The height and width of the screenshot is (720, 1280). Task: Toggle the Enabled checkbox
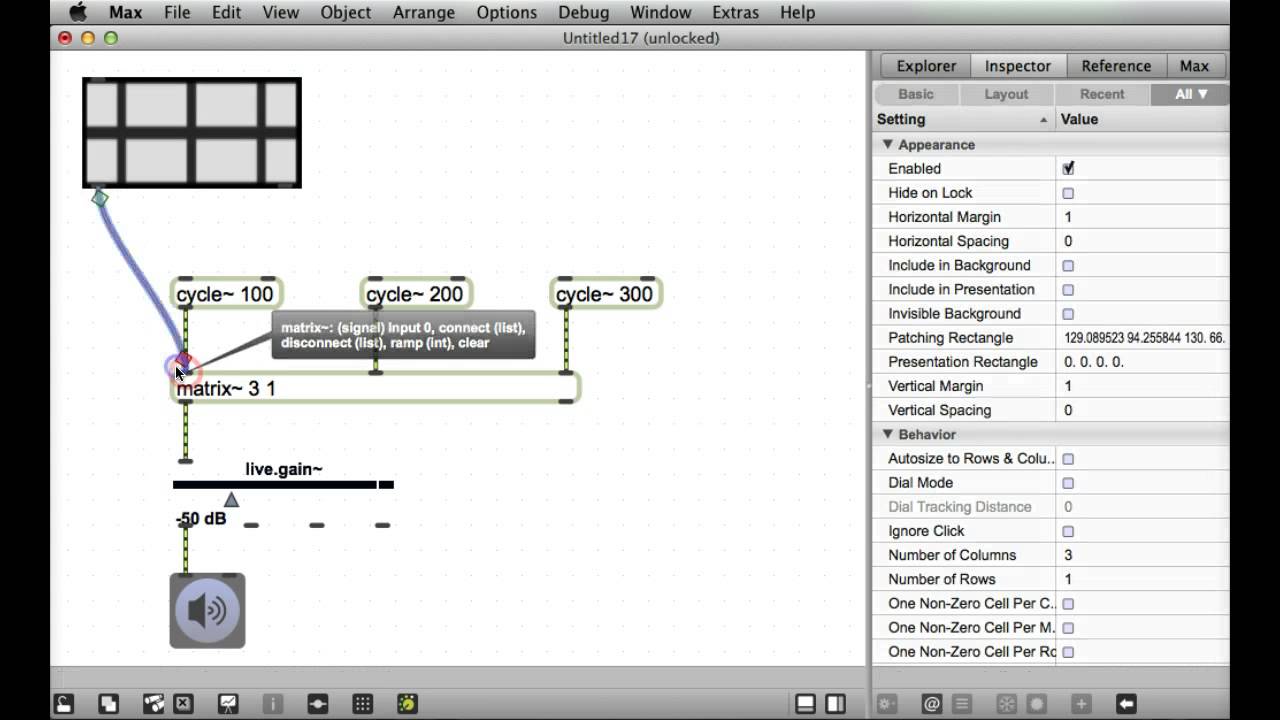[1068, 169]
